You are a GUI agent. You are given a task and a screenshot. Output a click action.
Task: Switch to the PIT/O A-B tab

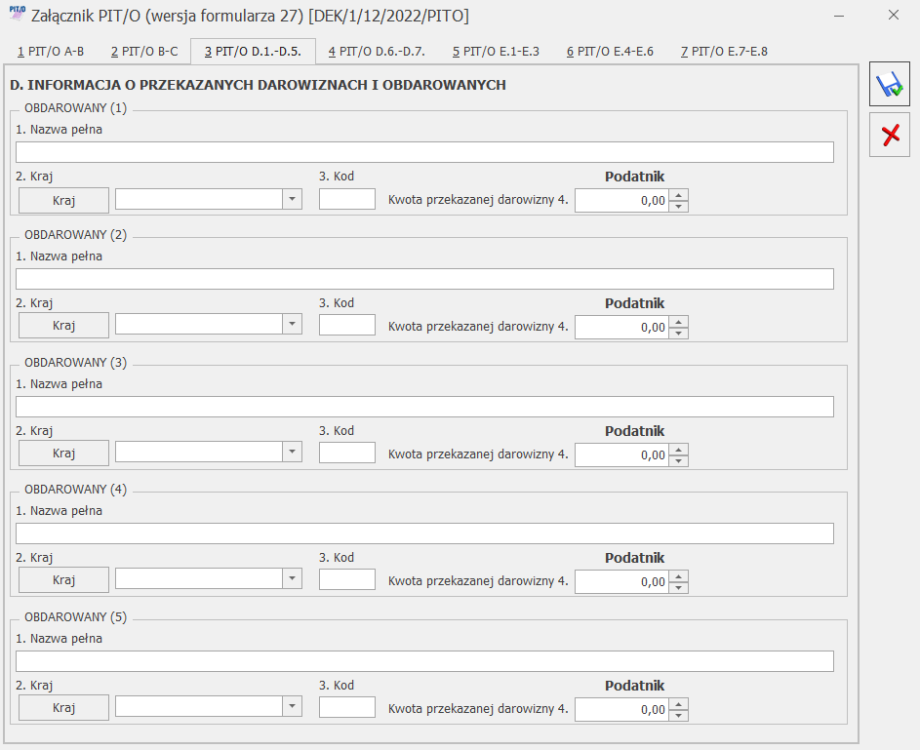[x=50, y=52]
